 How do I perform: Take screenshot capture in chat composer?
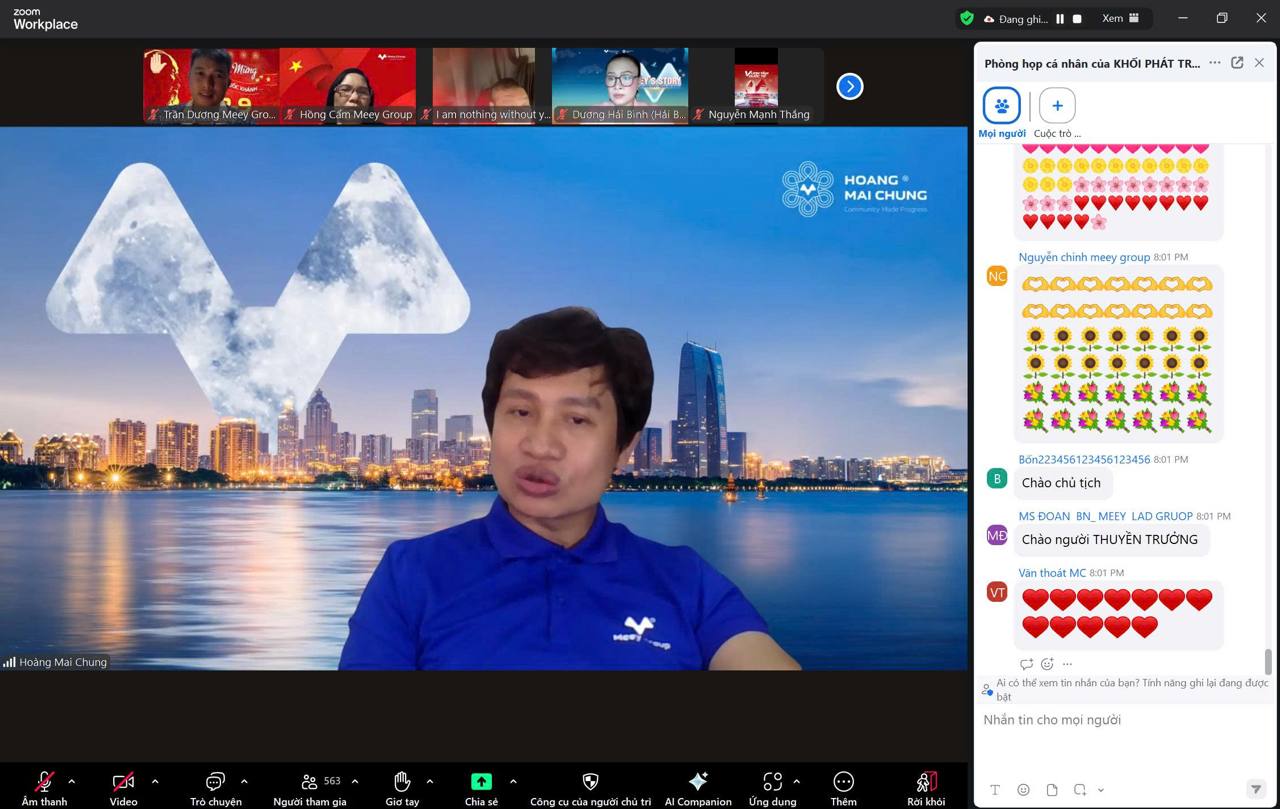1080,790
